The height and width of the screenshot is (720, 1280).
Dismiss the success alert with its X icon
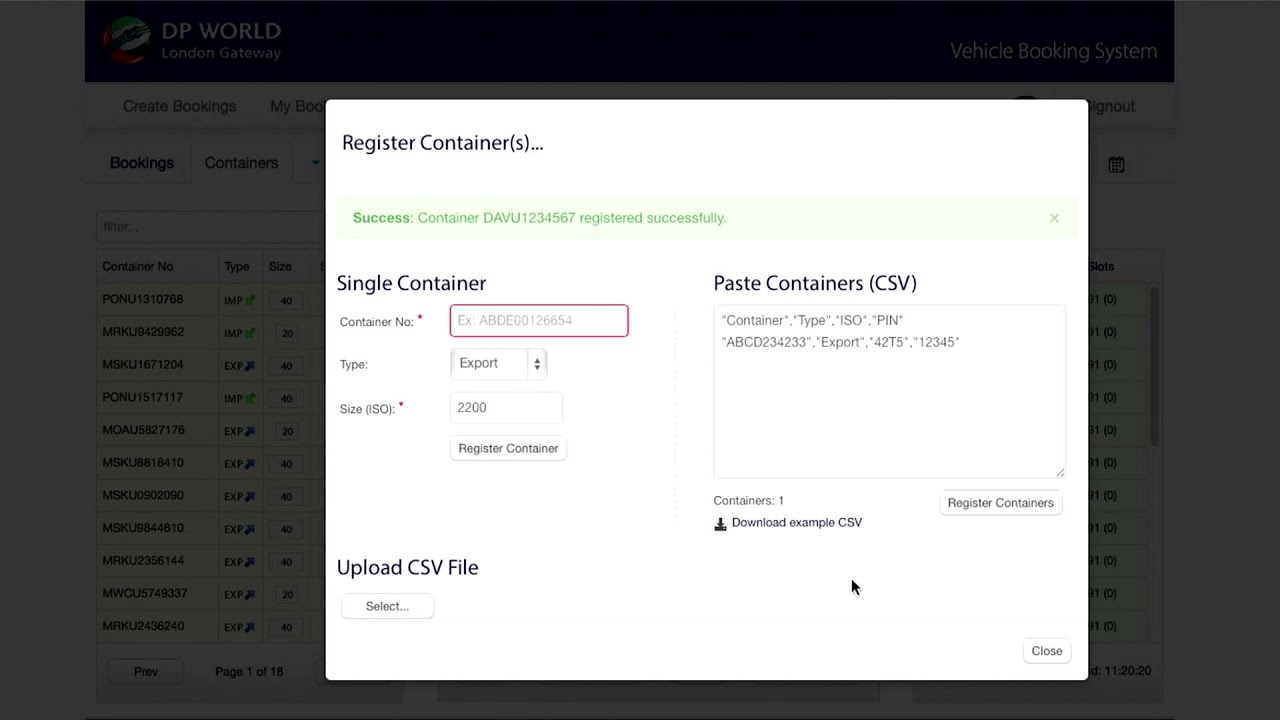pos(1054,218)
